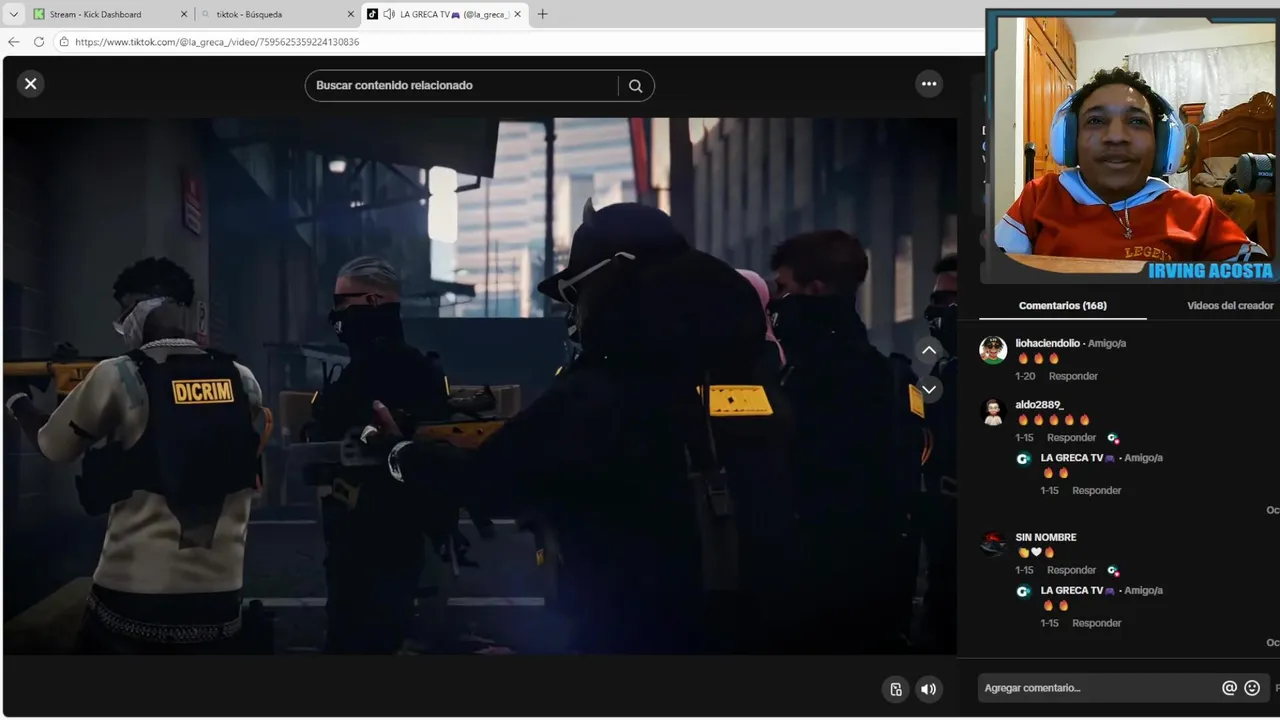Reply to LA GRECA TV under aldo2889_

click(x=1096, y=491)
